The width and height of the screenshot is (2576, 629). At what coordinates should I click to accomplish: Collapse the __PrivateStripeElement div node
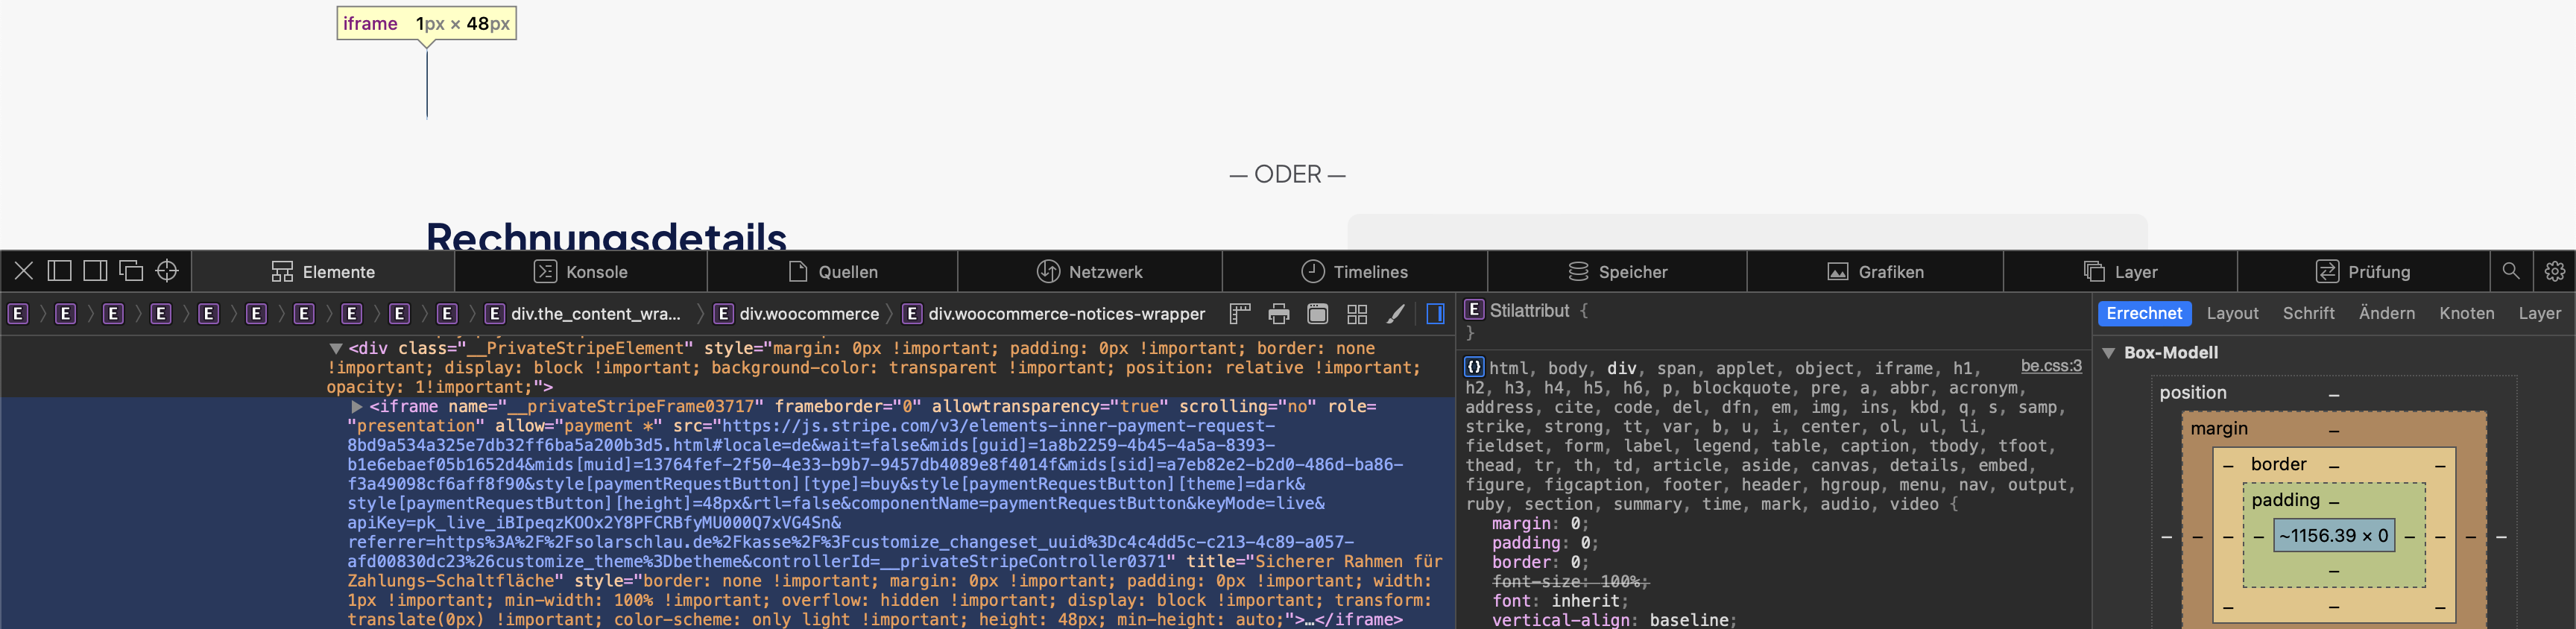336,349
